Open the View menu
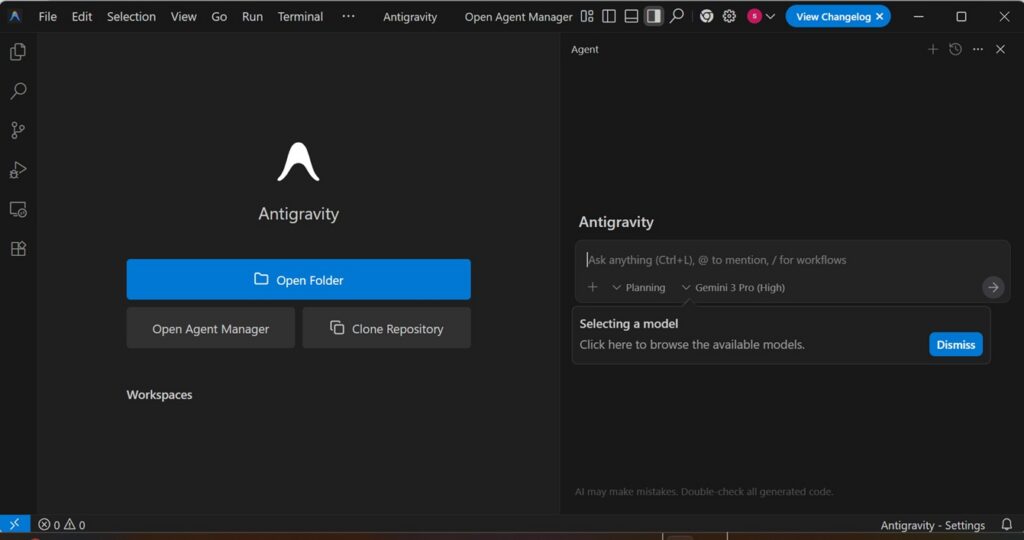 [x=184, y=16]
